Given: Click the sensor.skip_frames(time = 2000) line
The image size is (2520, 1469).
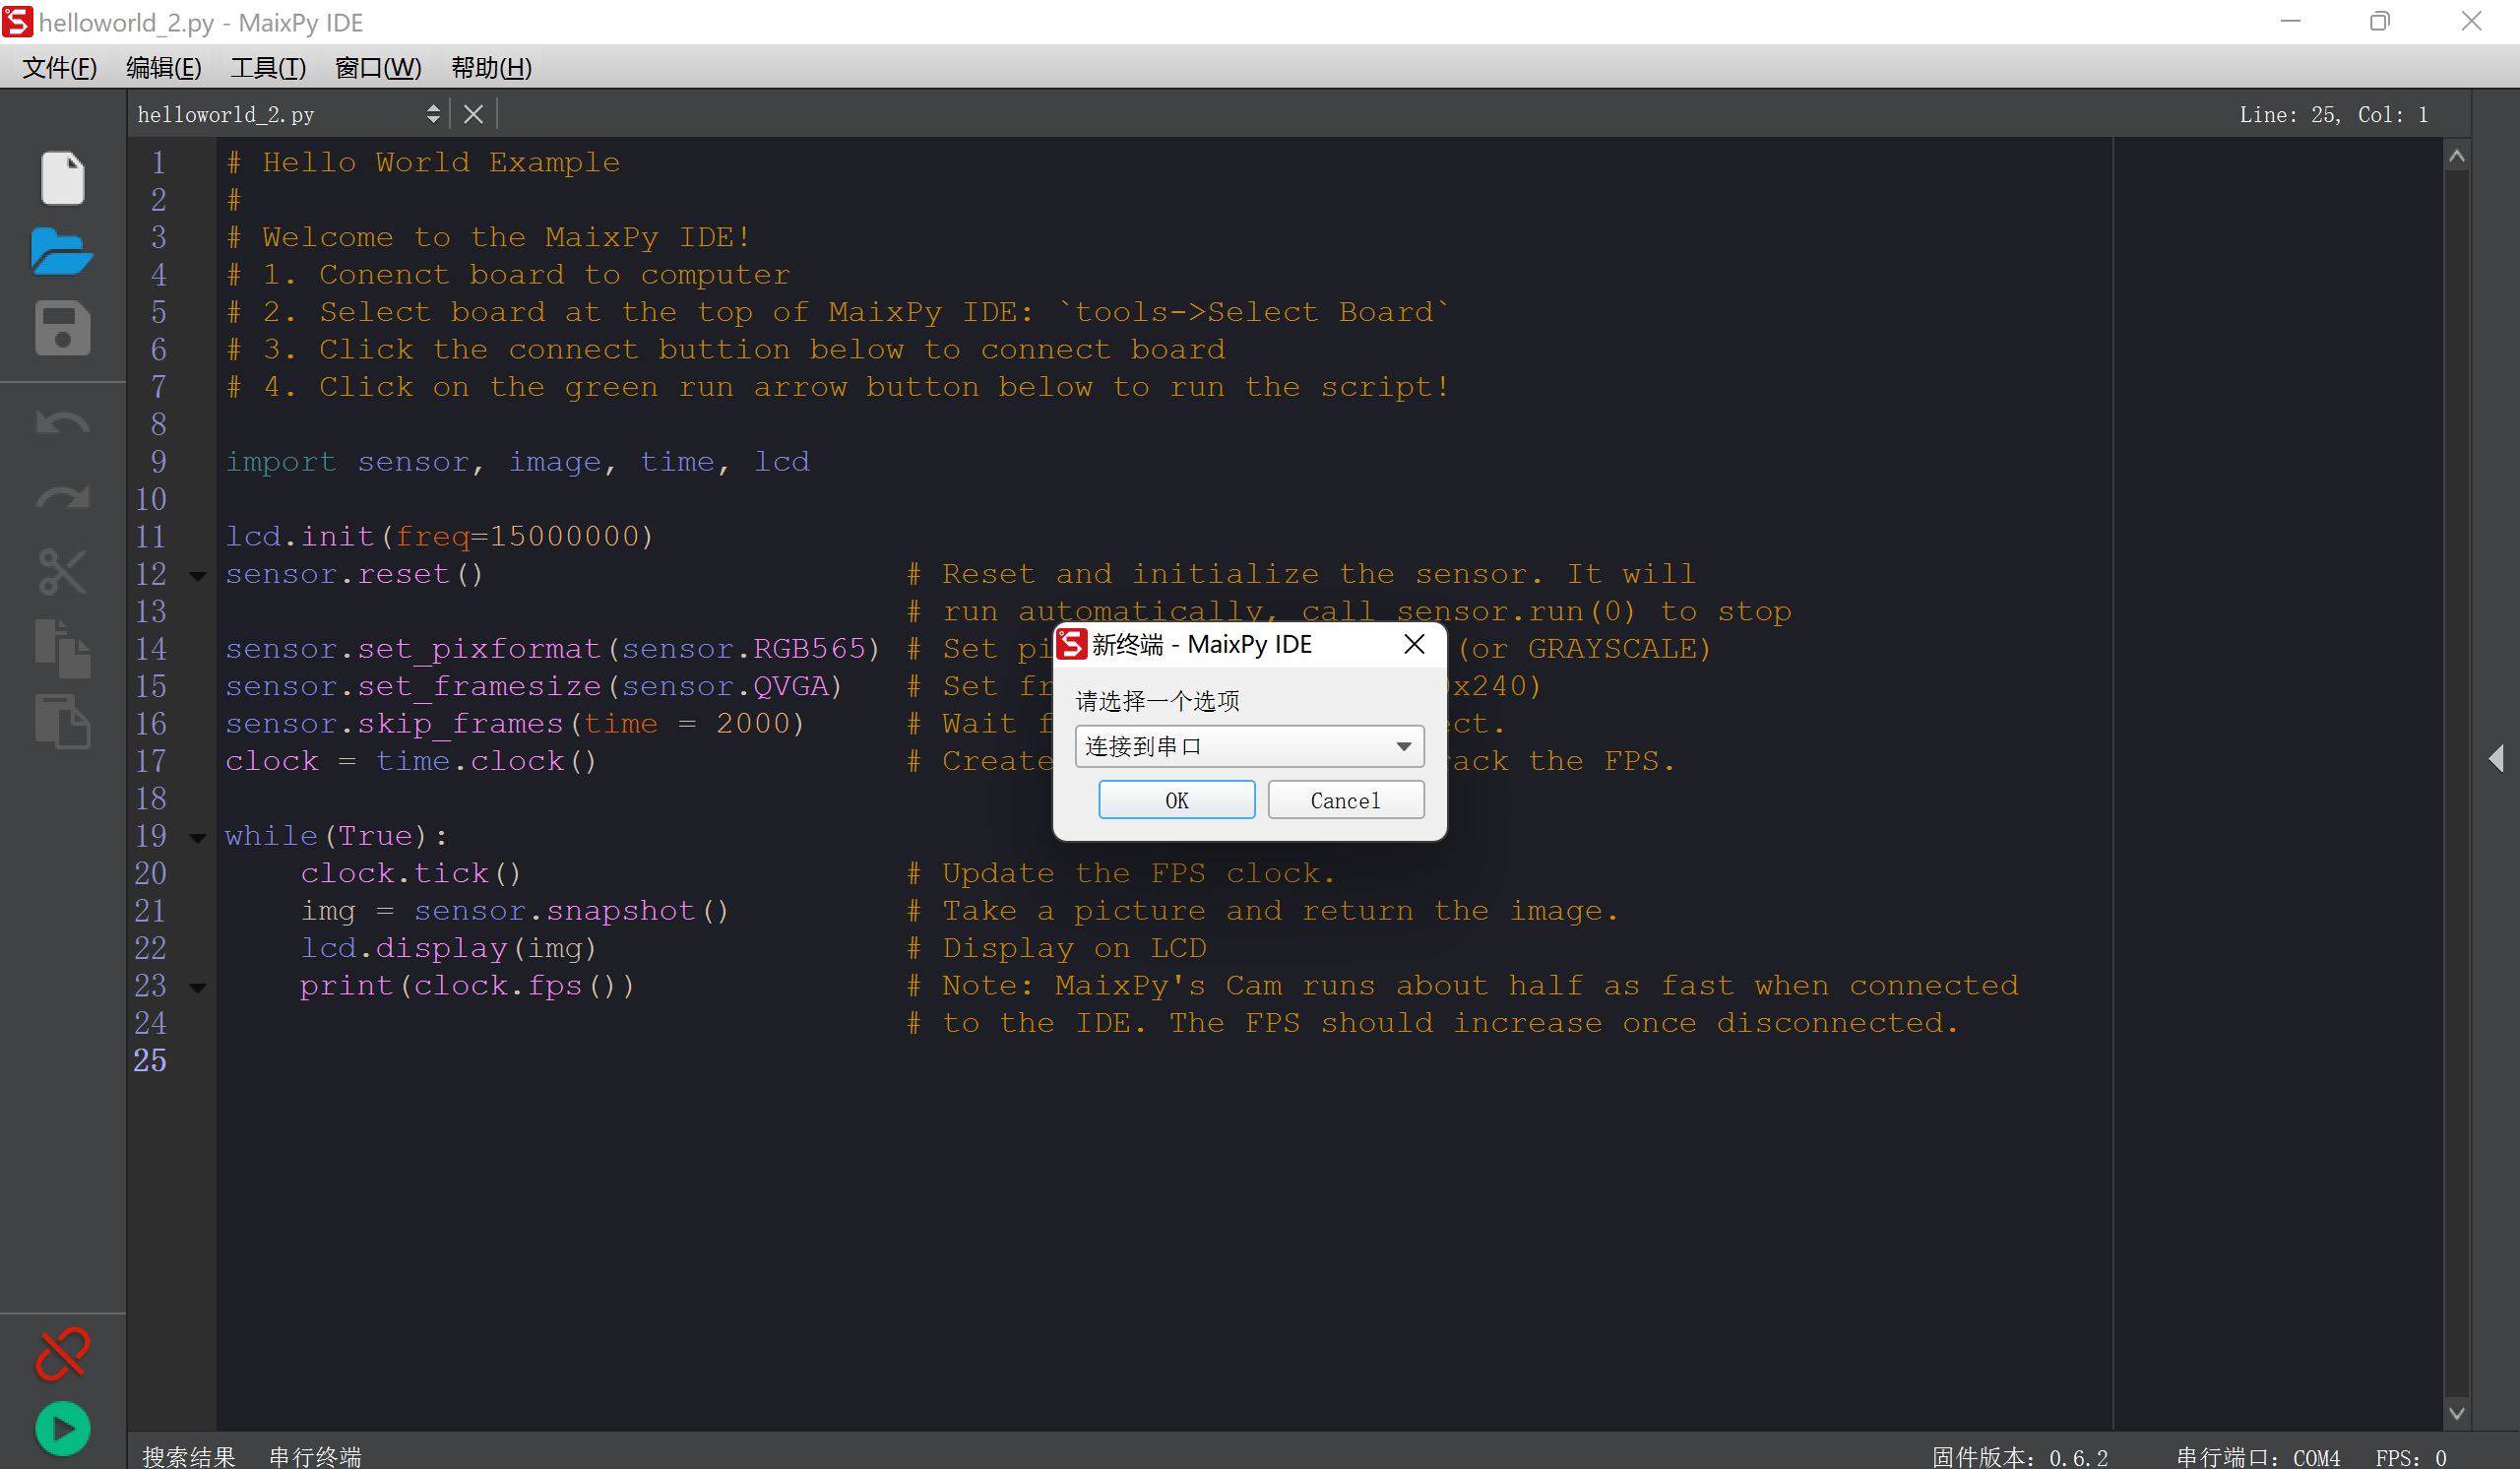Looking at the screenshot, I should point(514,724).
